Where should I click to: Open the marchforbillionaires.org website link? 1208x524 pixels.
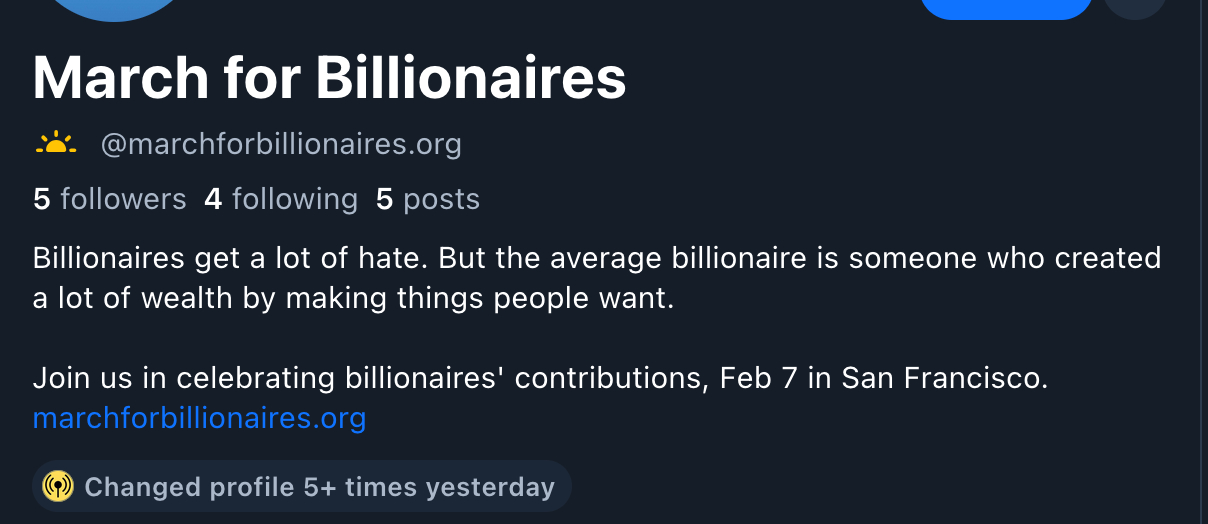pos(199,417)
